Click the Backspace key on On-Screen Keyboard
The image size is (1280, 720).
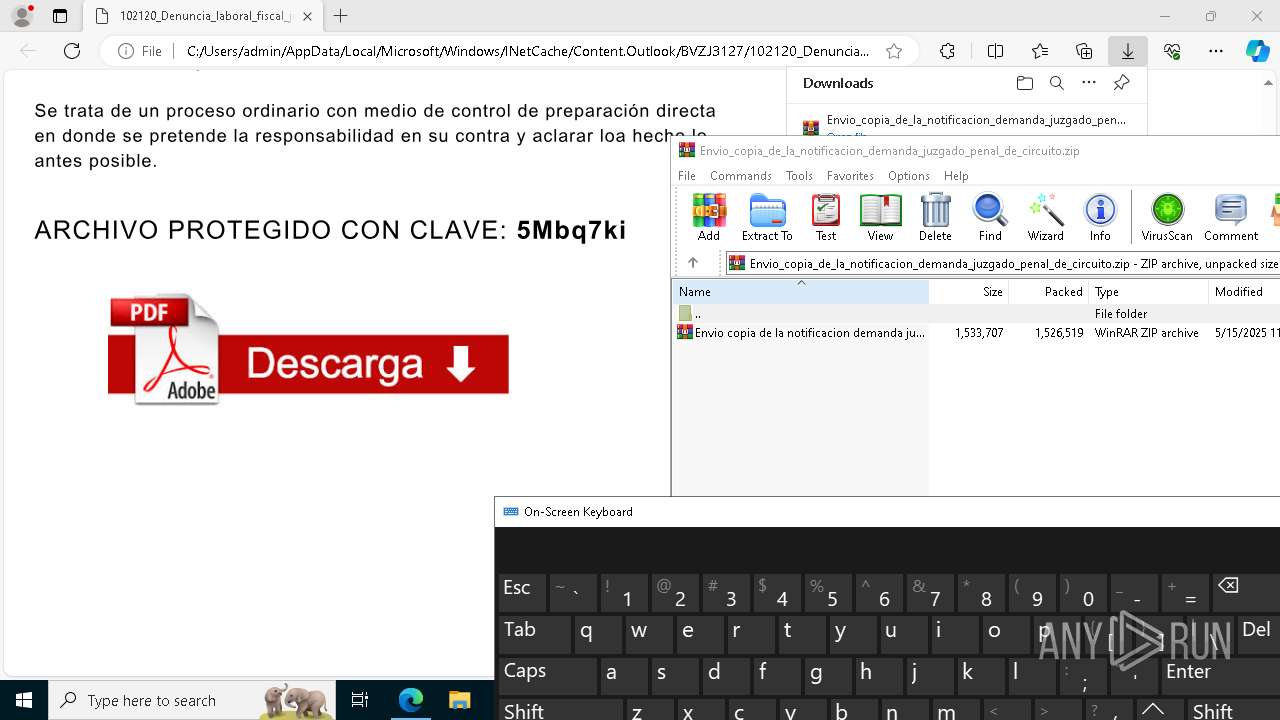coord(1245,593)
